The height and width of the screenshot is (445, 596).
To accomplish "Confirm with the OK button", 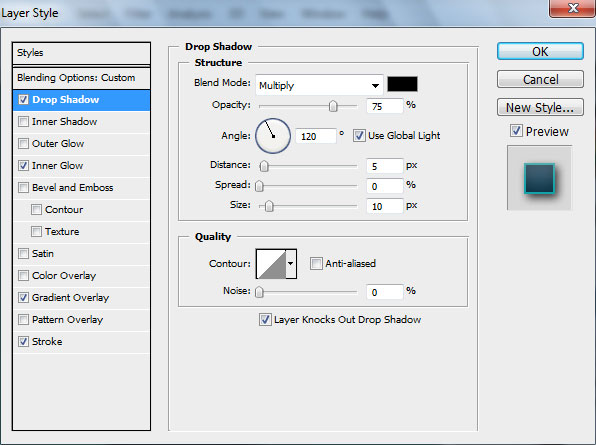I will click(540, 51).
